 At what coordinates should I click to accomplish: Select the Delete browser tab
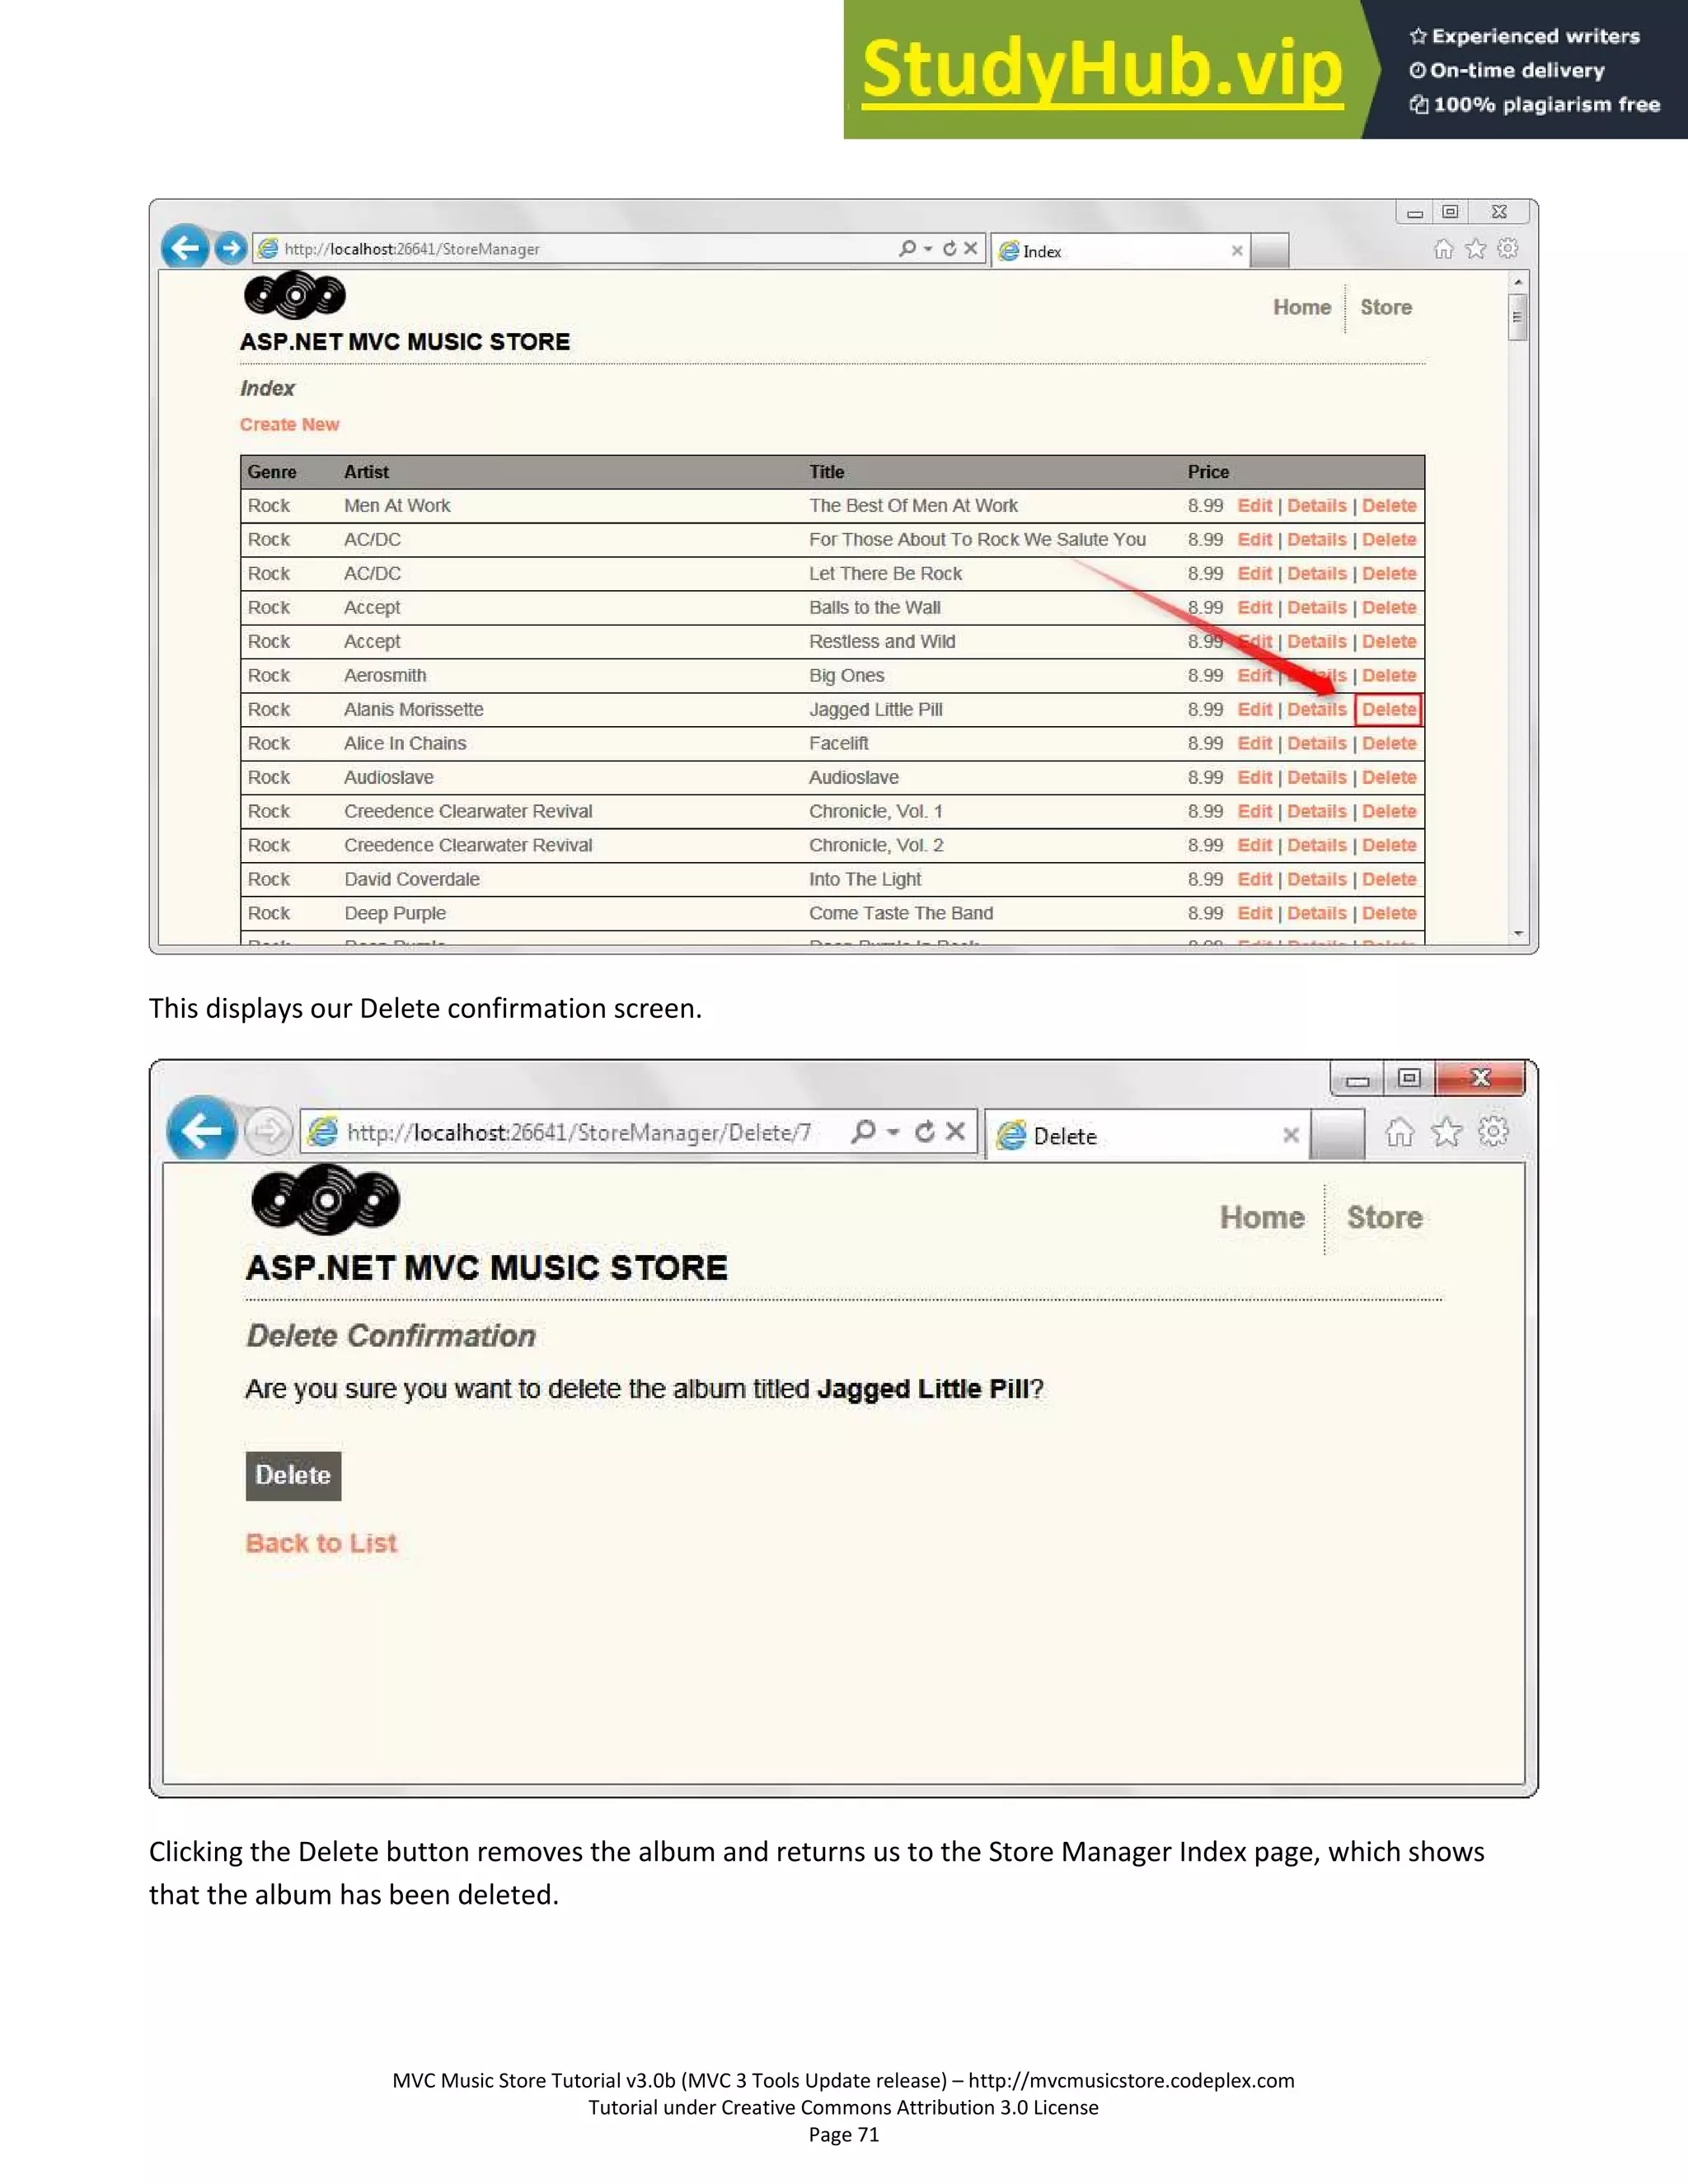tap(1148, 1135)
